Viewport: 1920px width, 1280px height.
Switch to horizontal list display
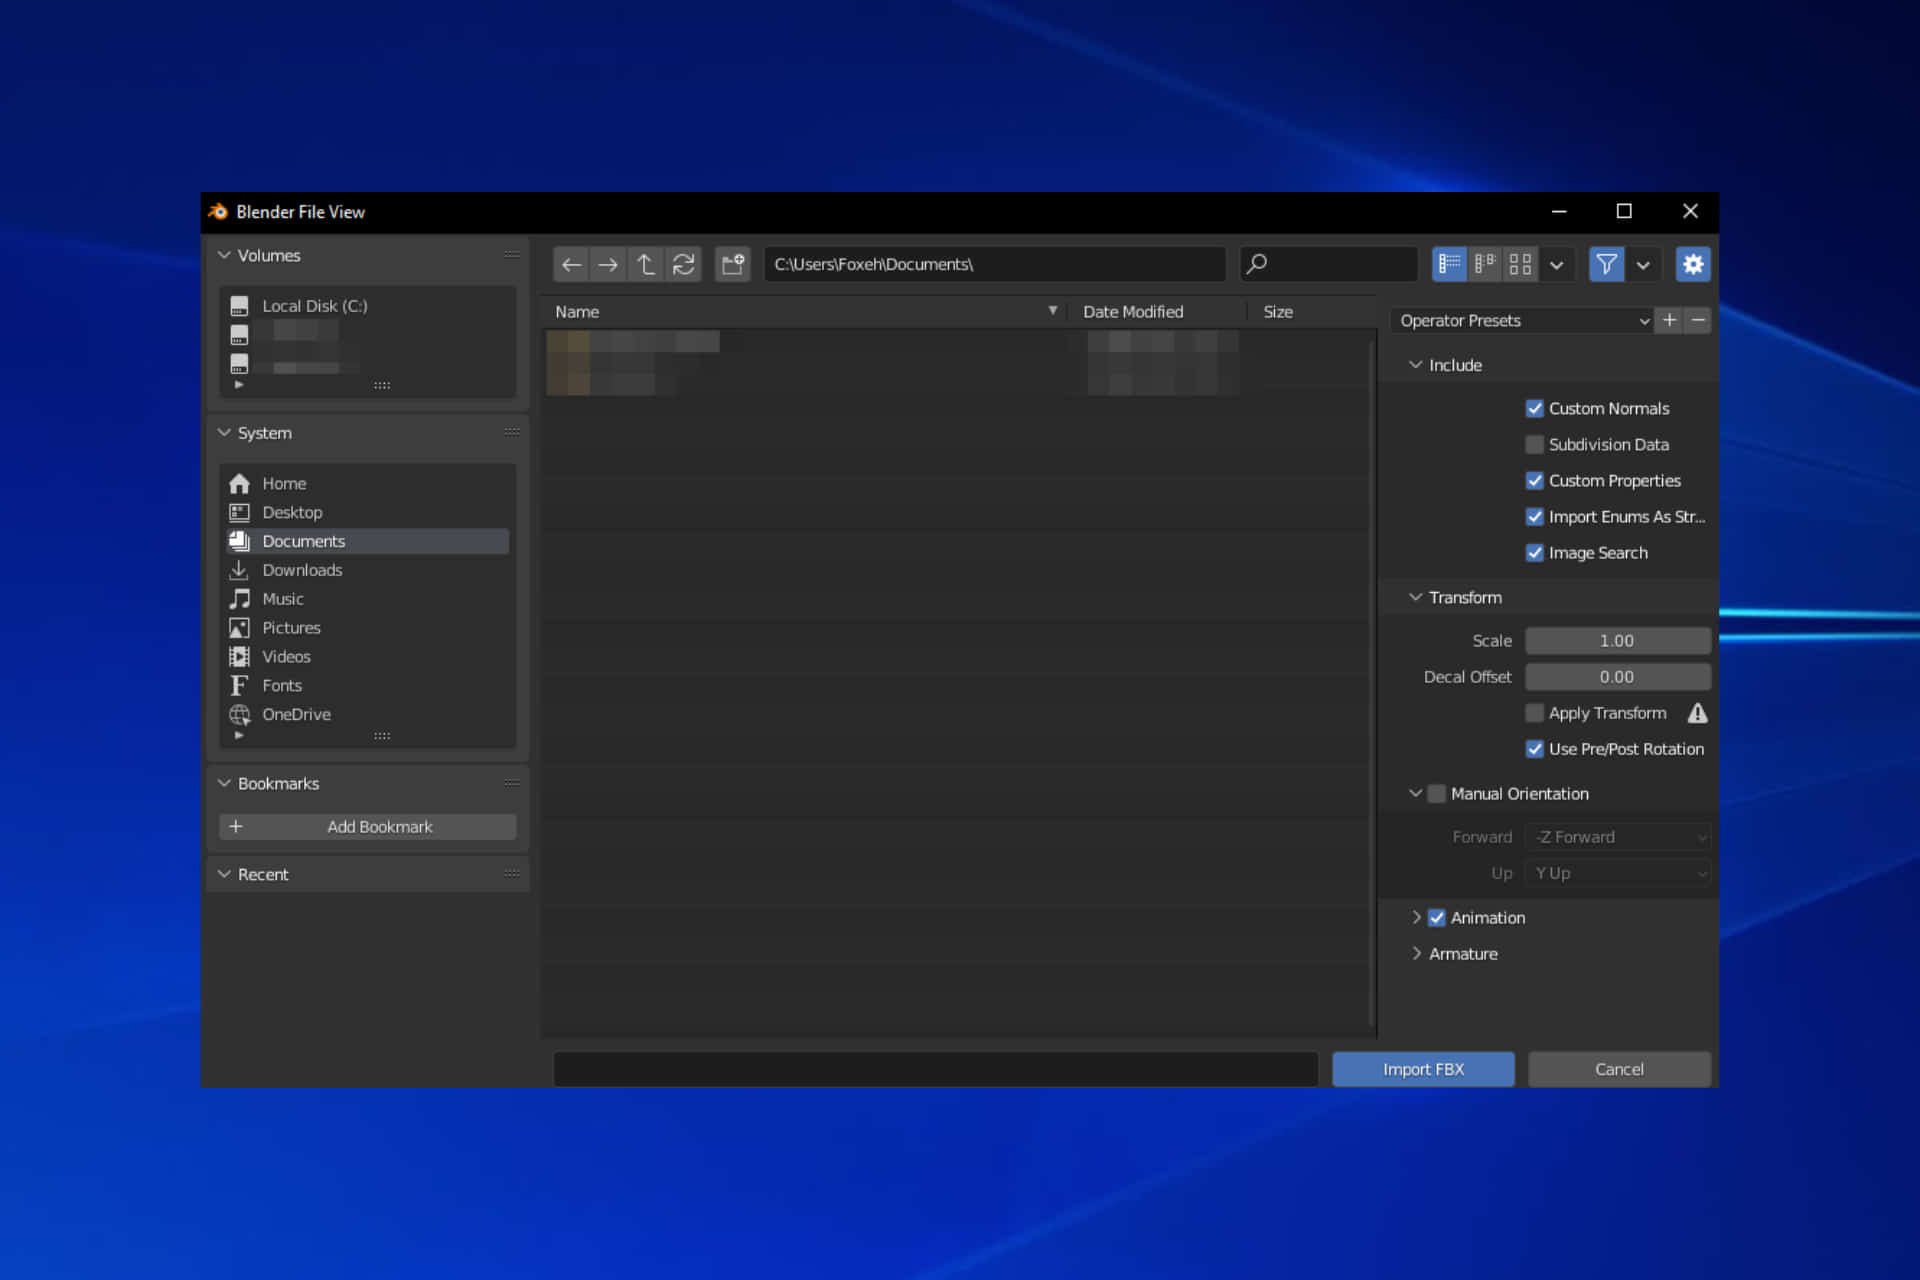click(1485, 264)
